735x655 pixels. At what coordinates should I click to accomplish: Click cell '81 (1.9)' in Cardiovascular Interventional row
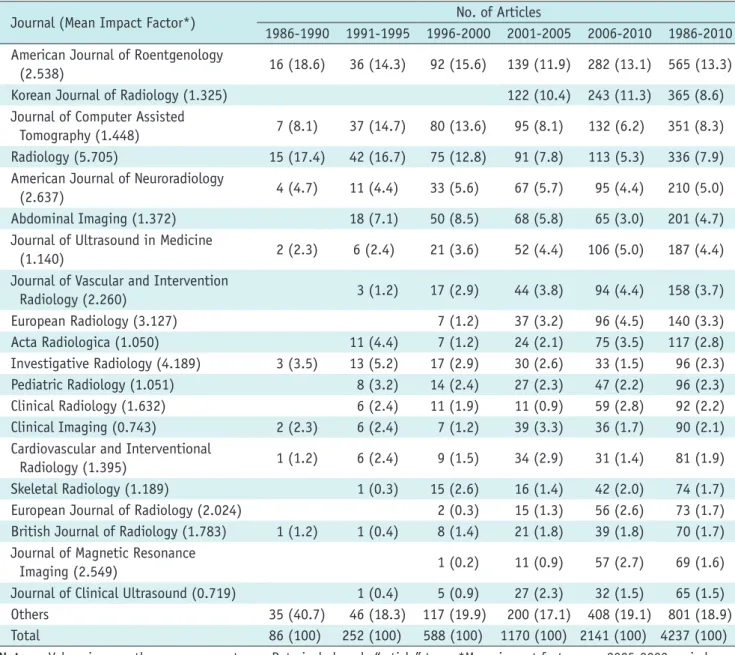(700, 459)
